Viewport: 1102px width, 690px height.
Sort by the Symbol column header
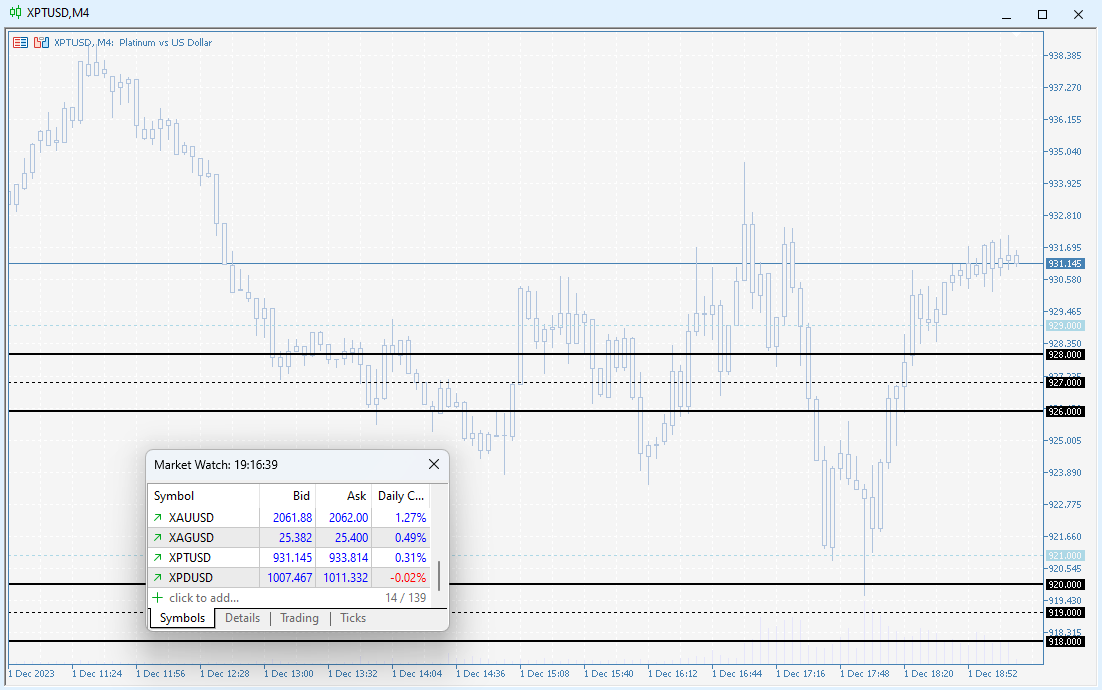(x=204, y=495)
